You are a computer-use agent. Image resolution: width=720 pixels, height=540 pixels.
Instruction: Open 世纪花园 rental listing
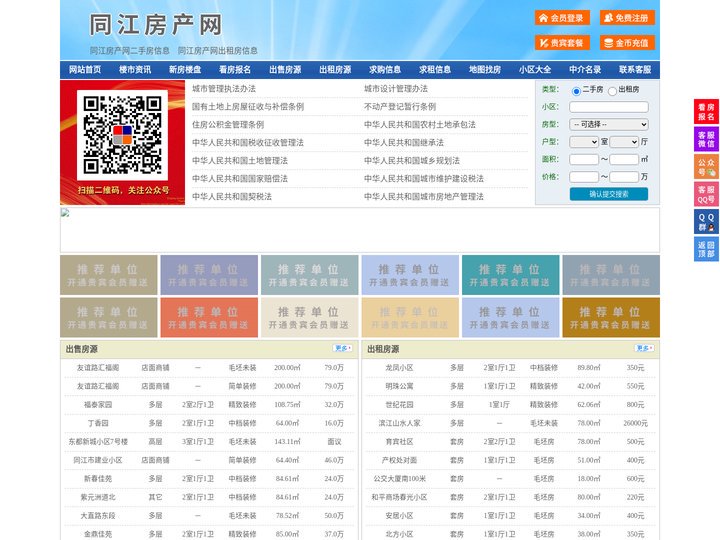click(x=399, y=405)
